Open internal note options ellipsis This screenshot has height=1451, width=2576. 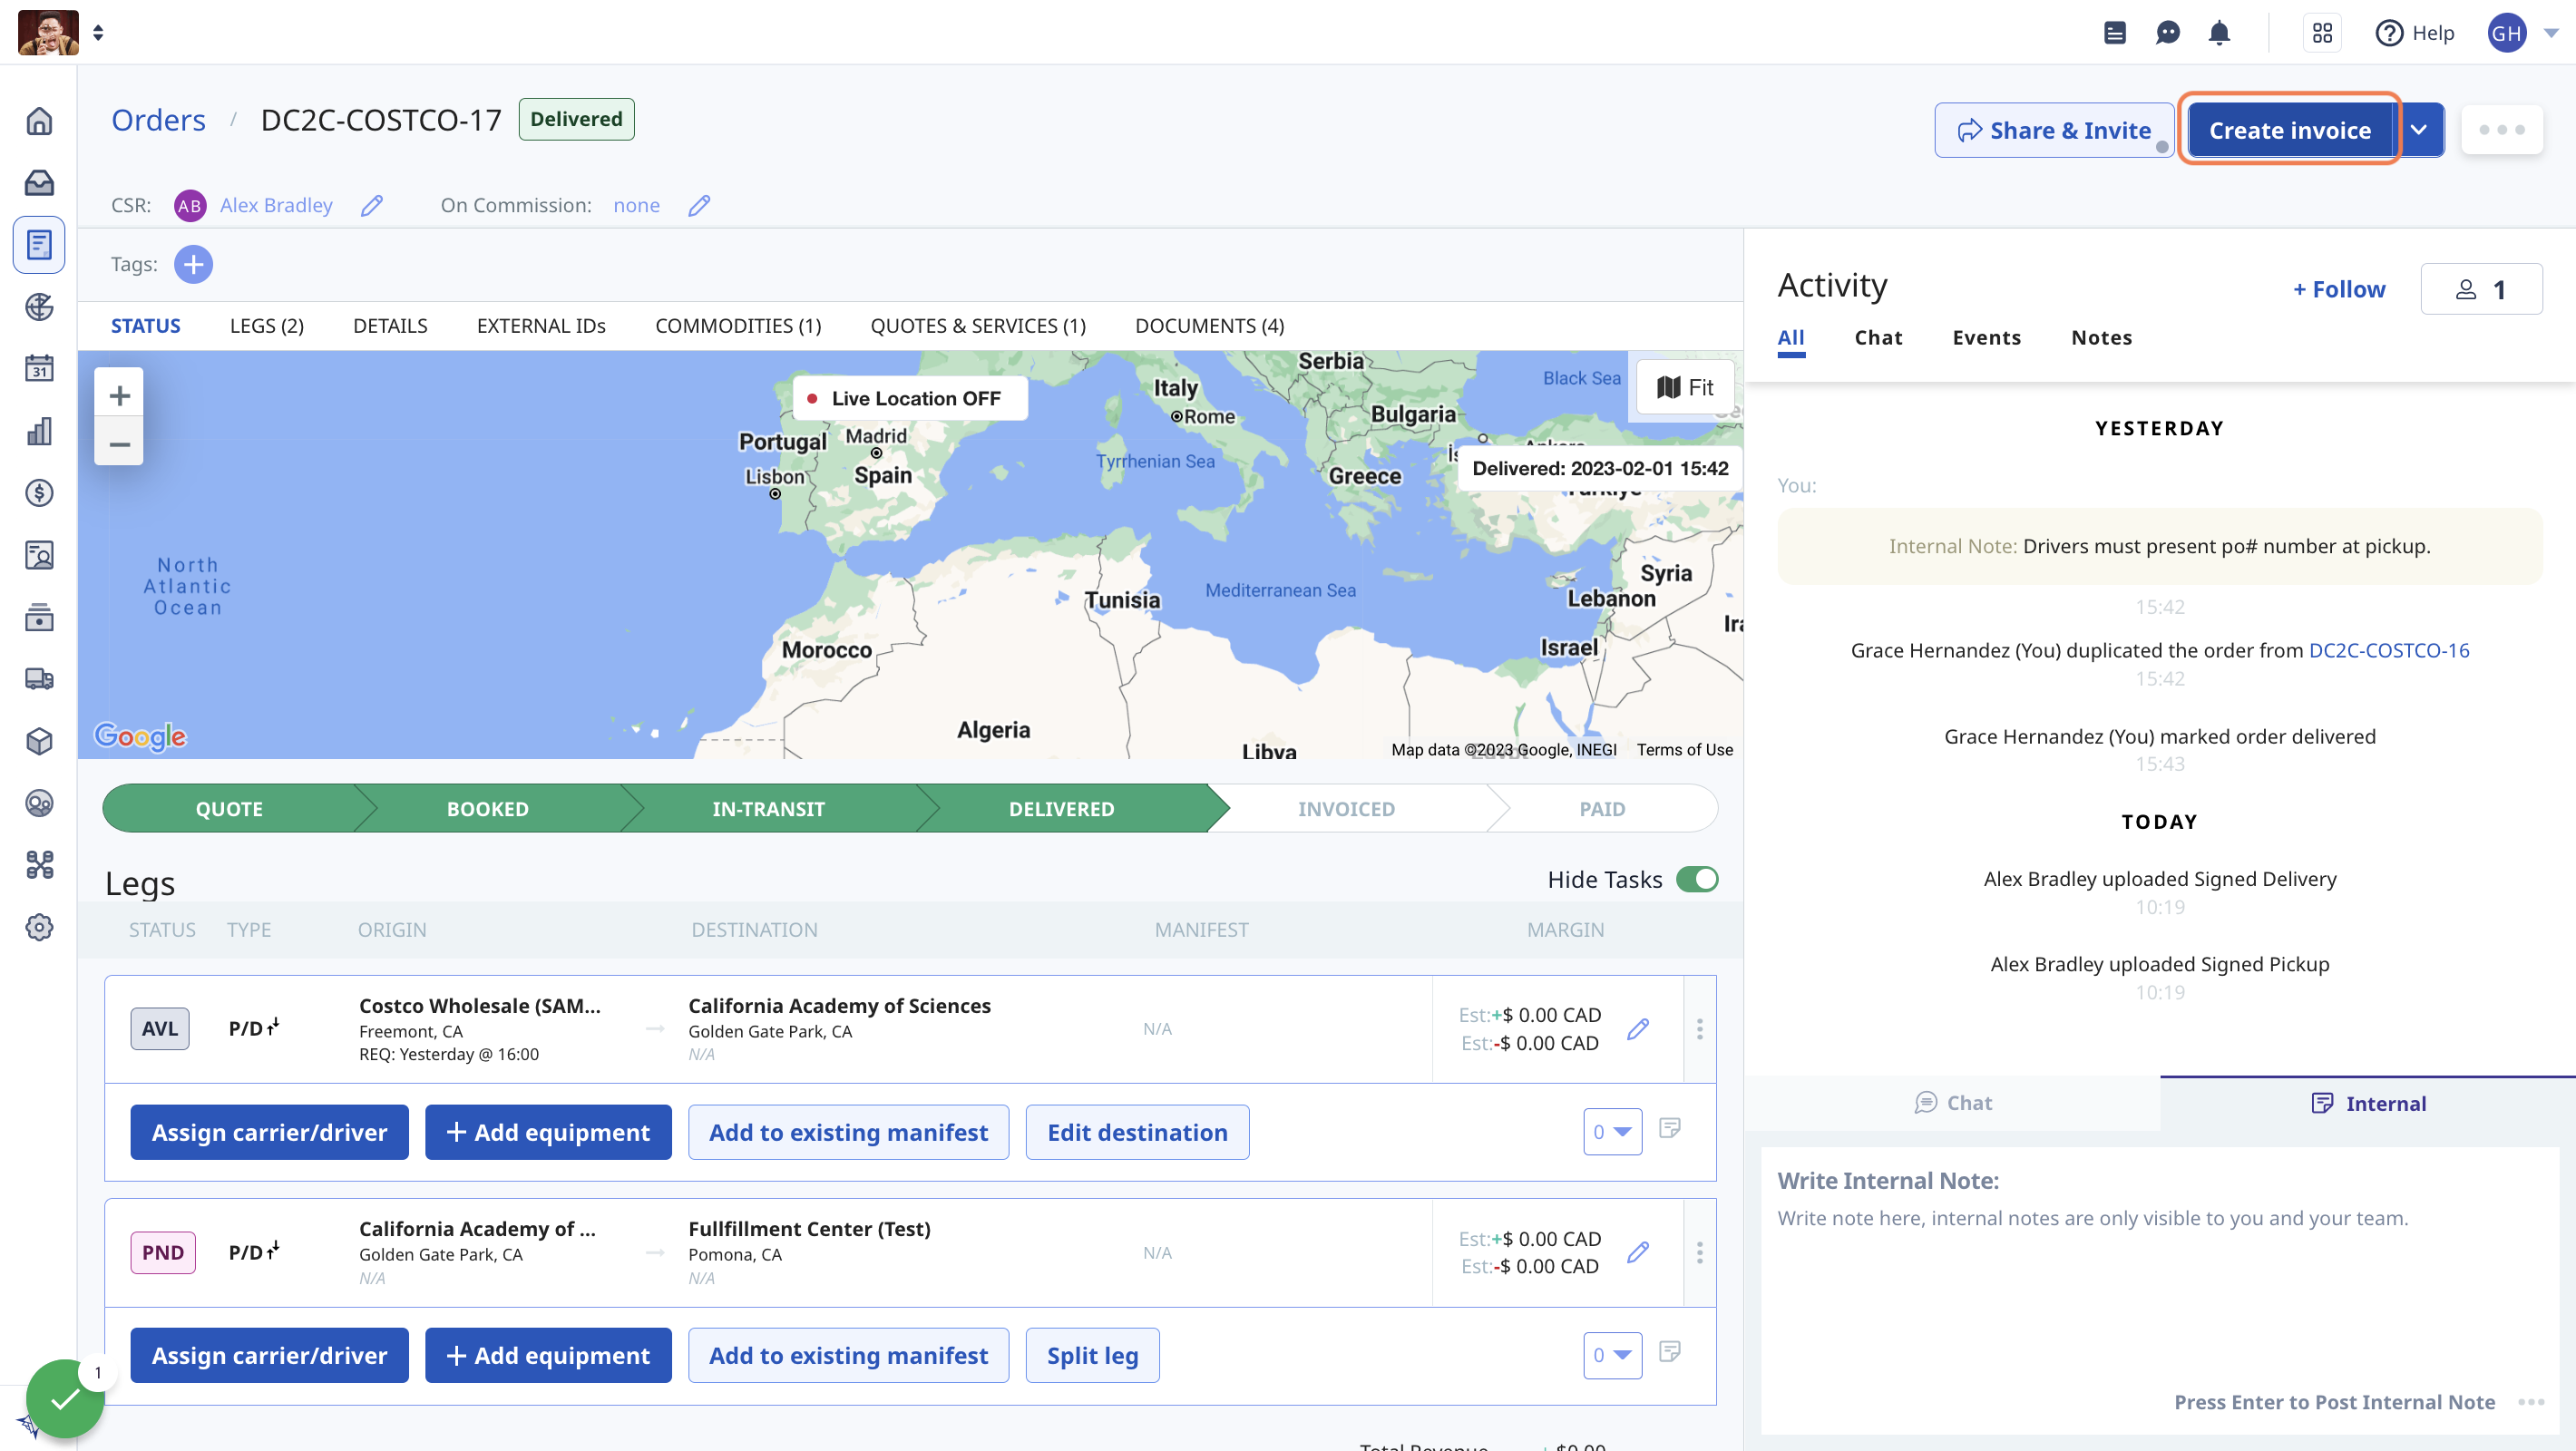tap(2531, 1402)
